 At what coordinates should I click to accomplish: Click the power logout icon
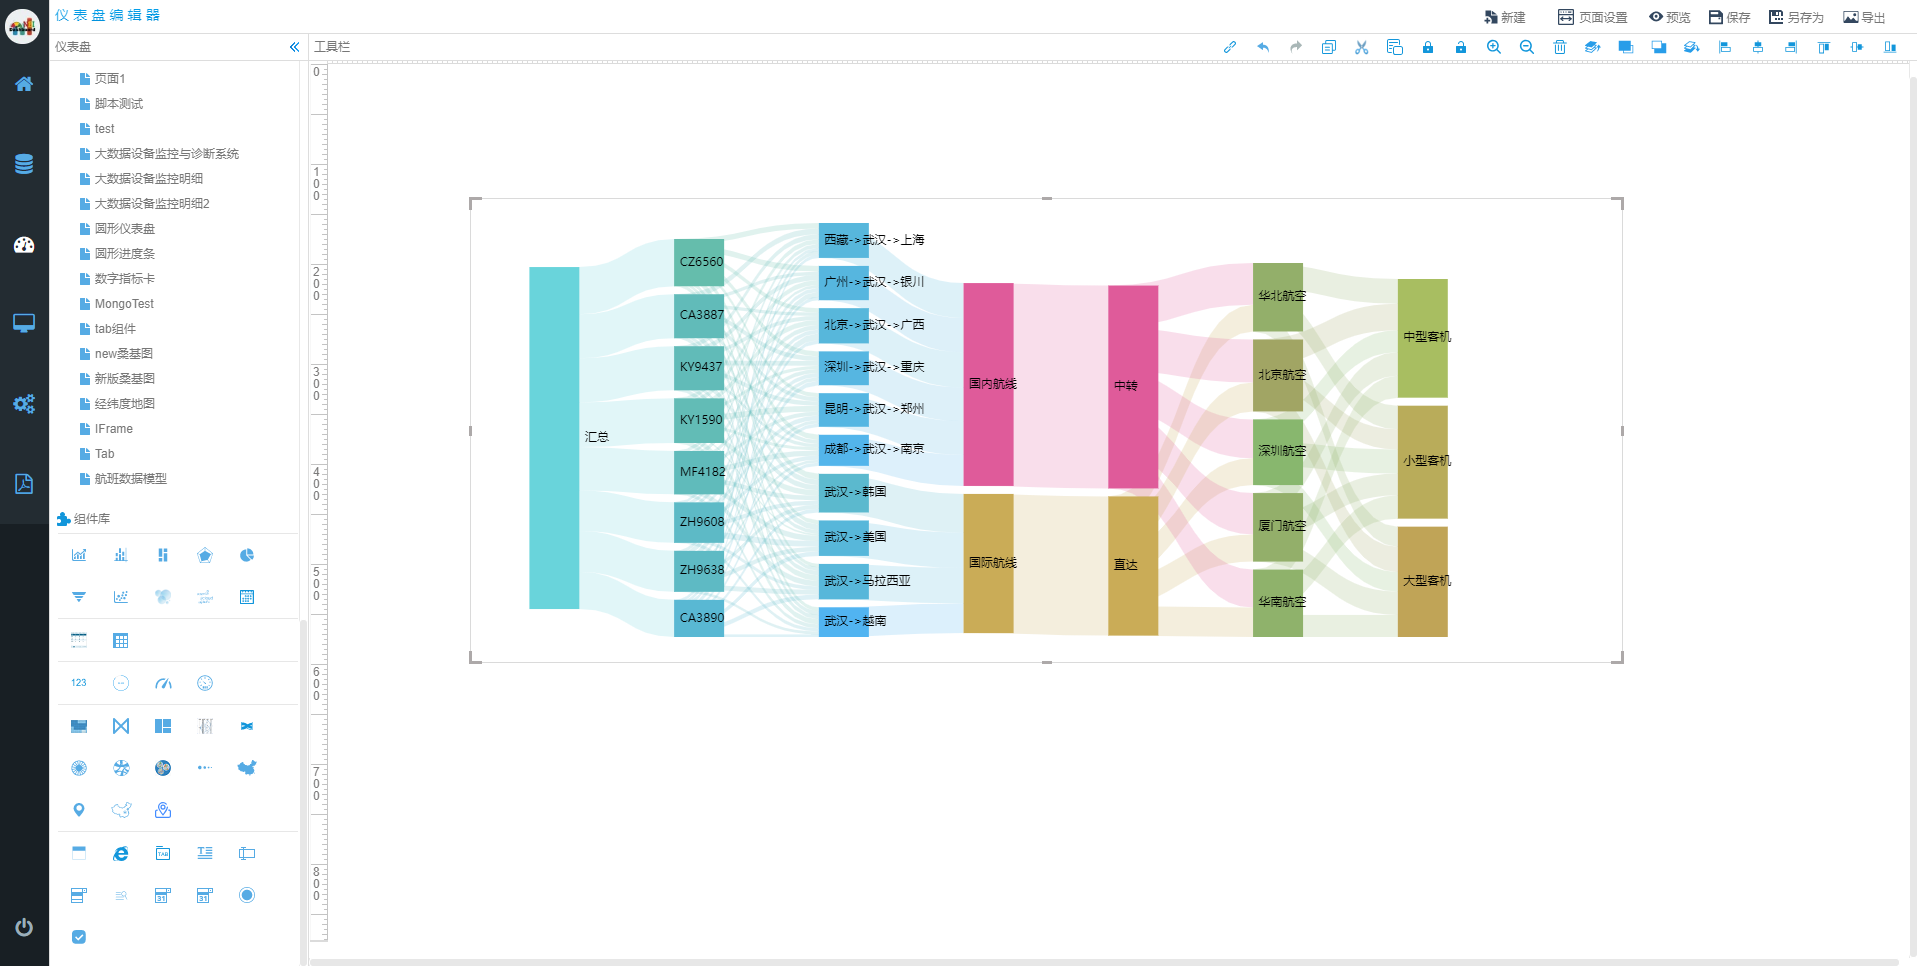(x=24, y=927)
